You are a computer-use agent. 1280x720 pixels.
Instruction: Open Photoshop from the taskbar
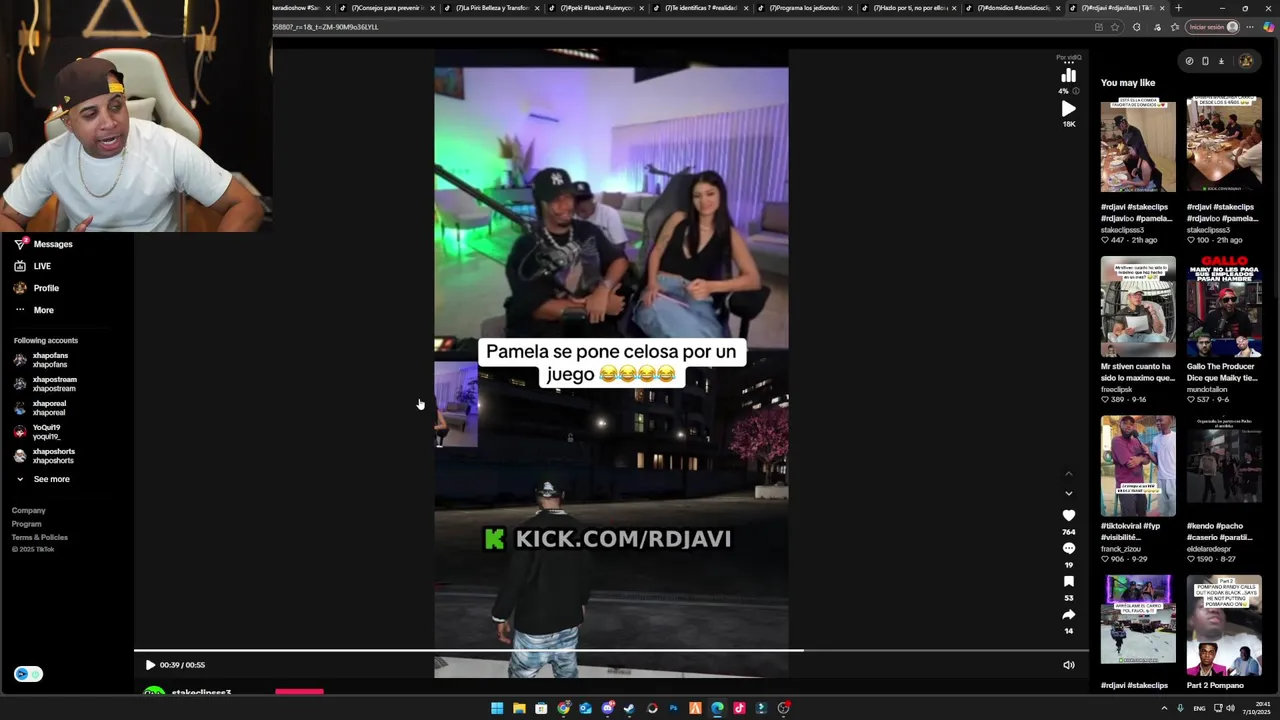tap(673, 708)
